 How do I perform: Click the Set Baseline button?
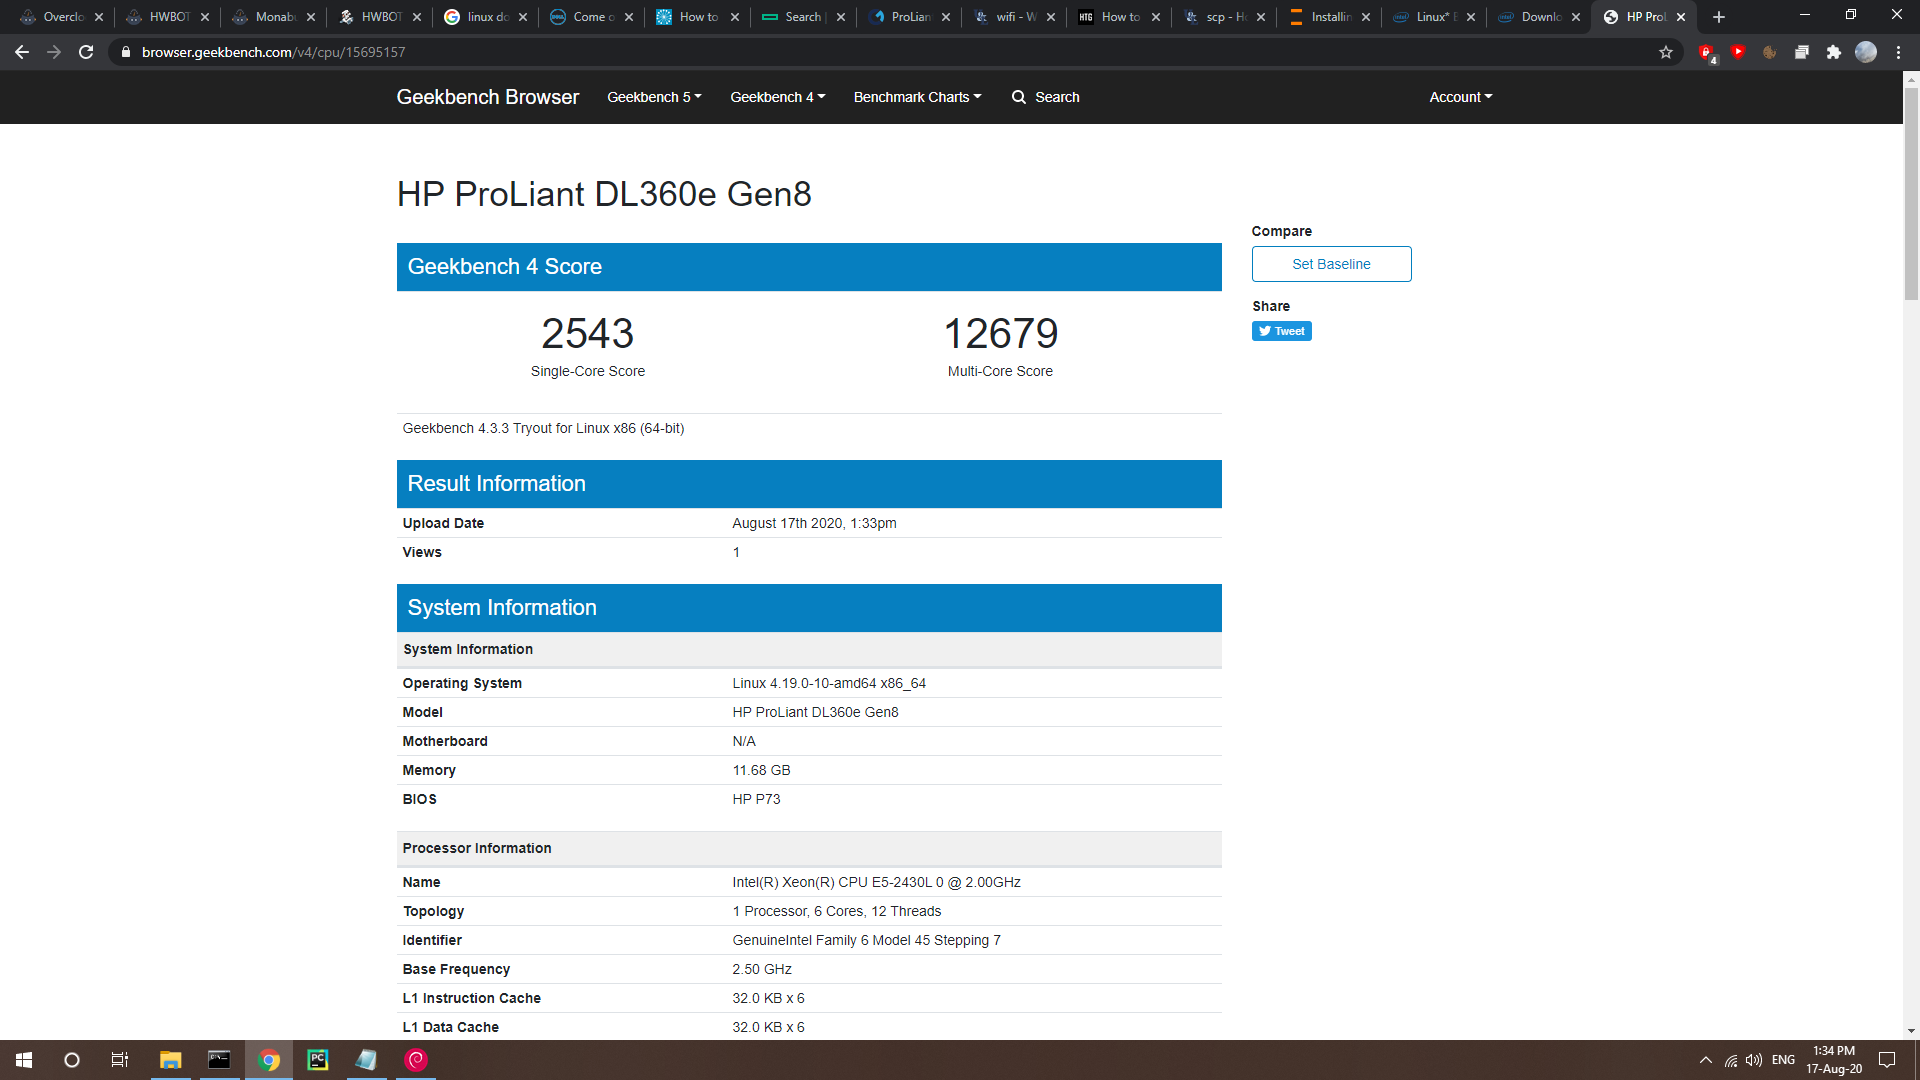1331,264
